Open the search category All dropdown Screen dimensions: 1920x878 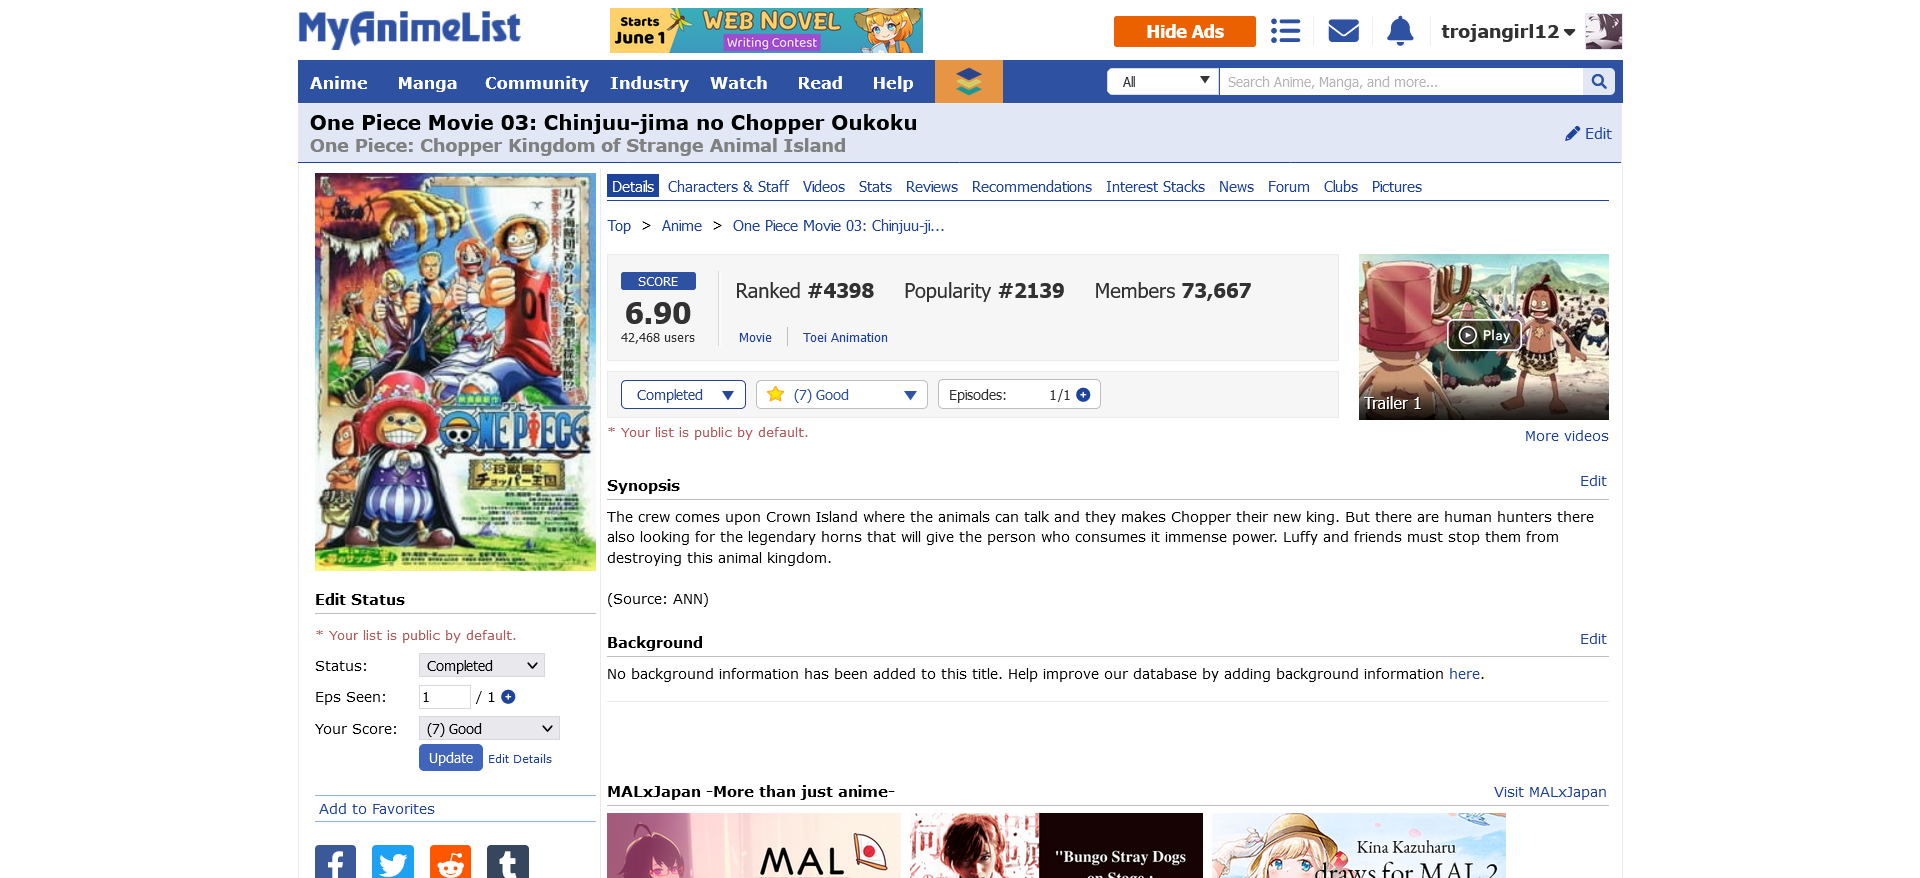(1163, 82)
